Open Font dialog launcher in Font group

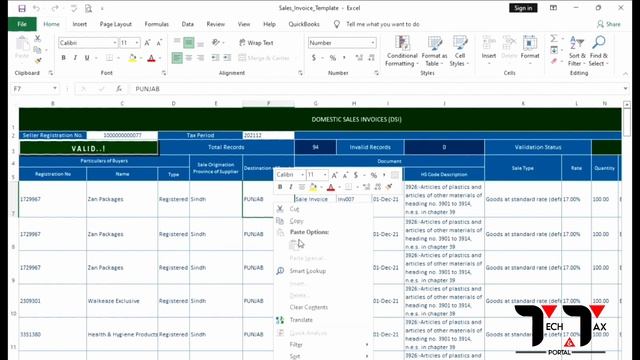coord(164,73)
